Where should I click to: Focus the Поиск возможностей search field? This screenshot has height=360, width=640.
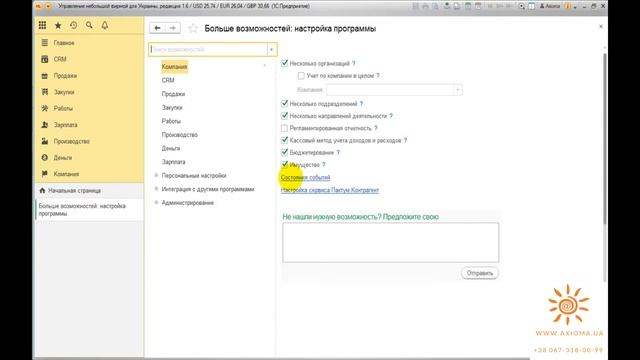208,49
